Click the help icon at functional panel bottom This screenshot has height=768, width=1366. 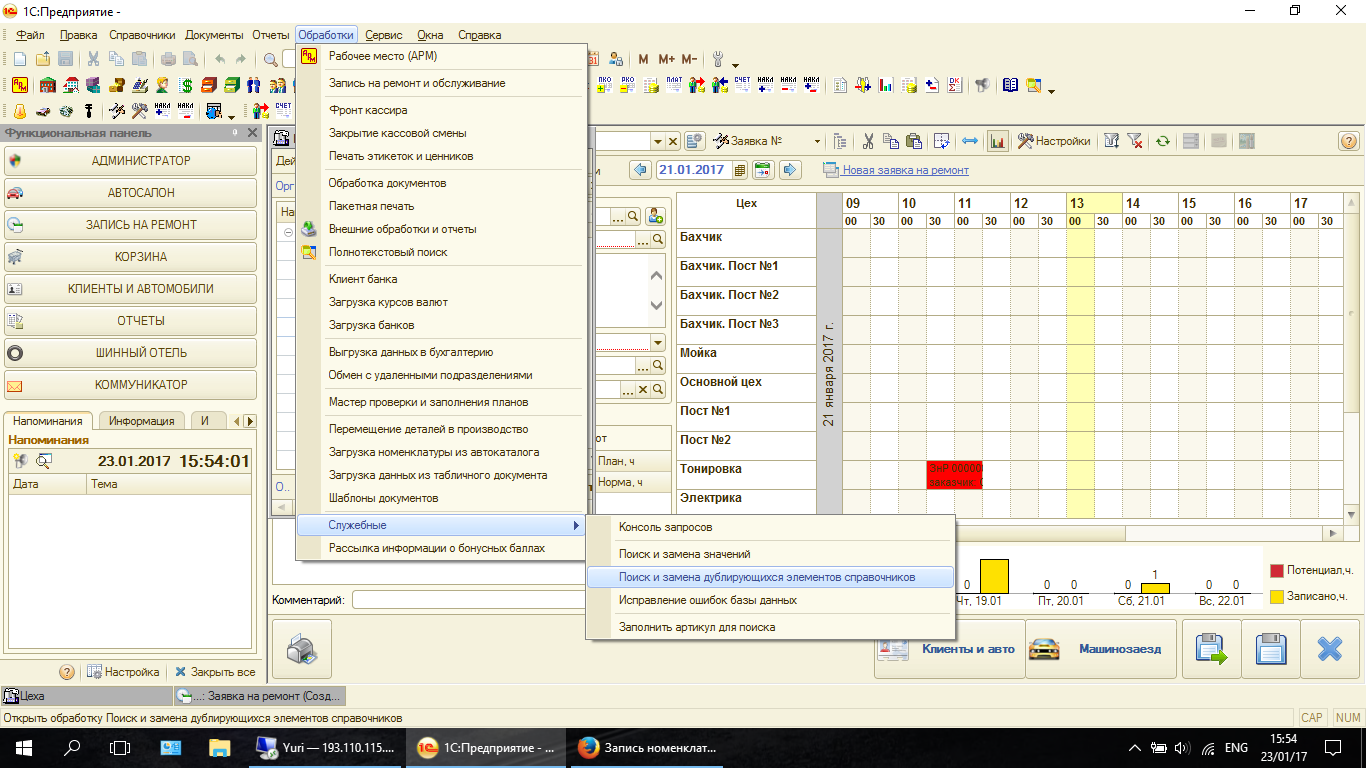click(67, 672)
